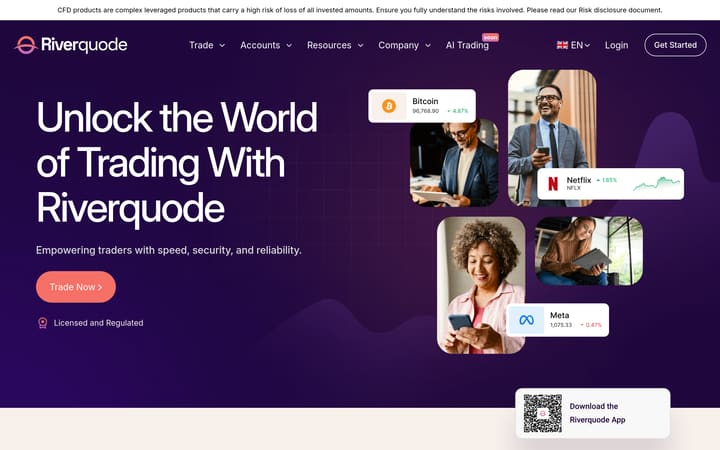Open the Trade menu
Screen dimensions: 720x450
click(201, 45)
